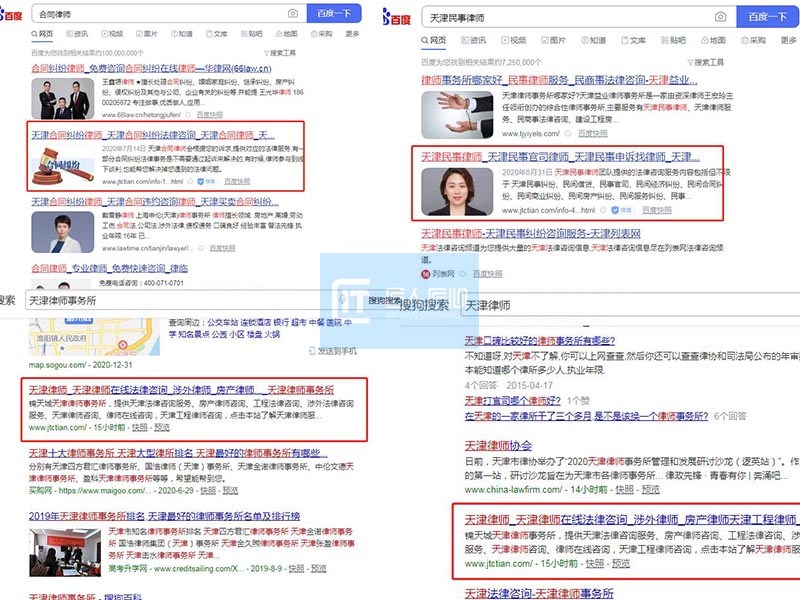
Task: Open 知道 tab on 天津民事律师 results page
Action: [x=593, y=40]
